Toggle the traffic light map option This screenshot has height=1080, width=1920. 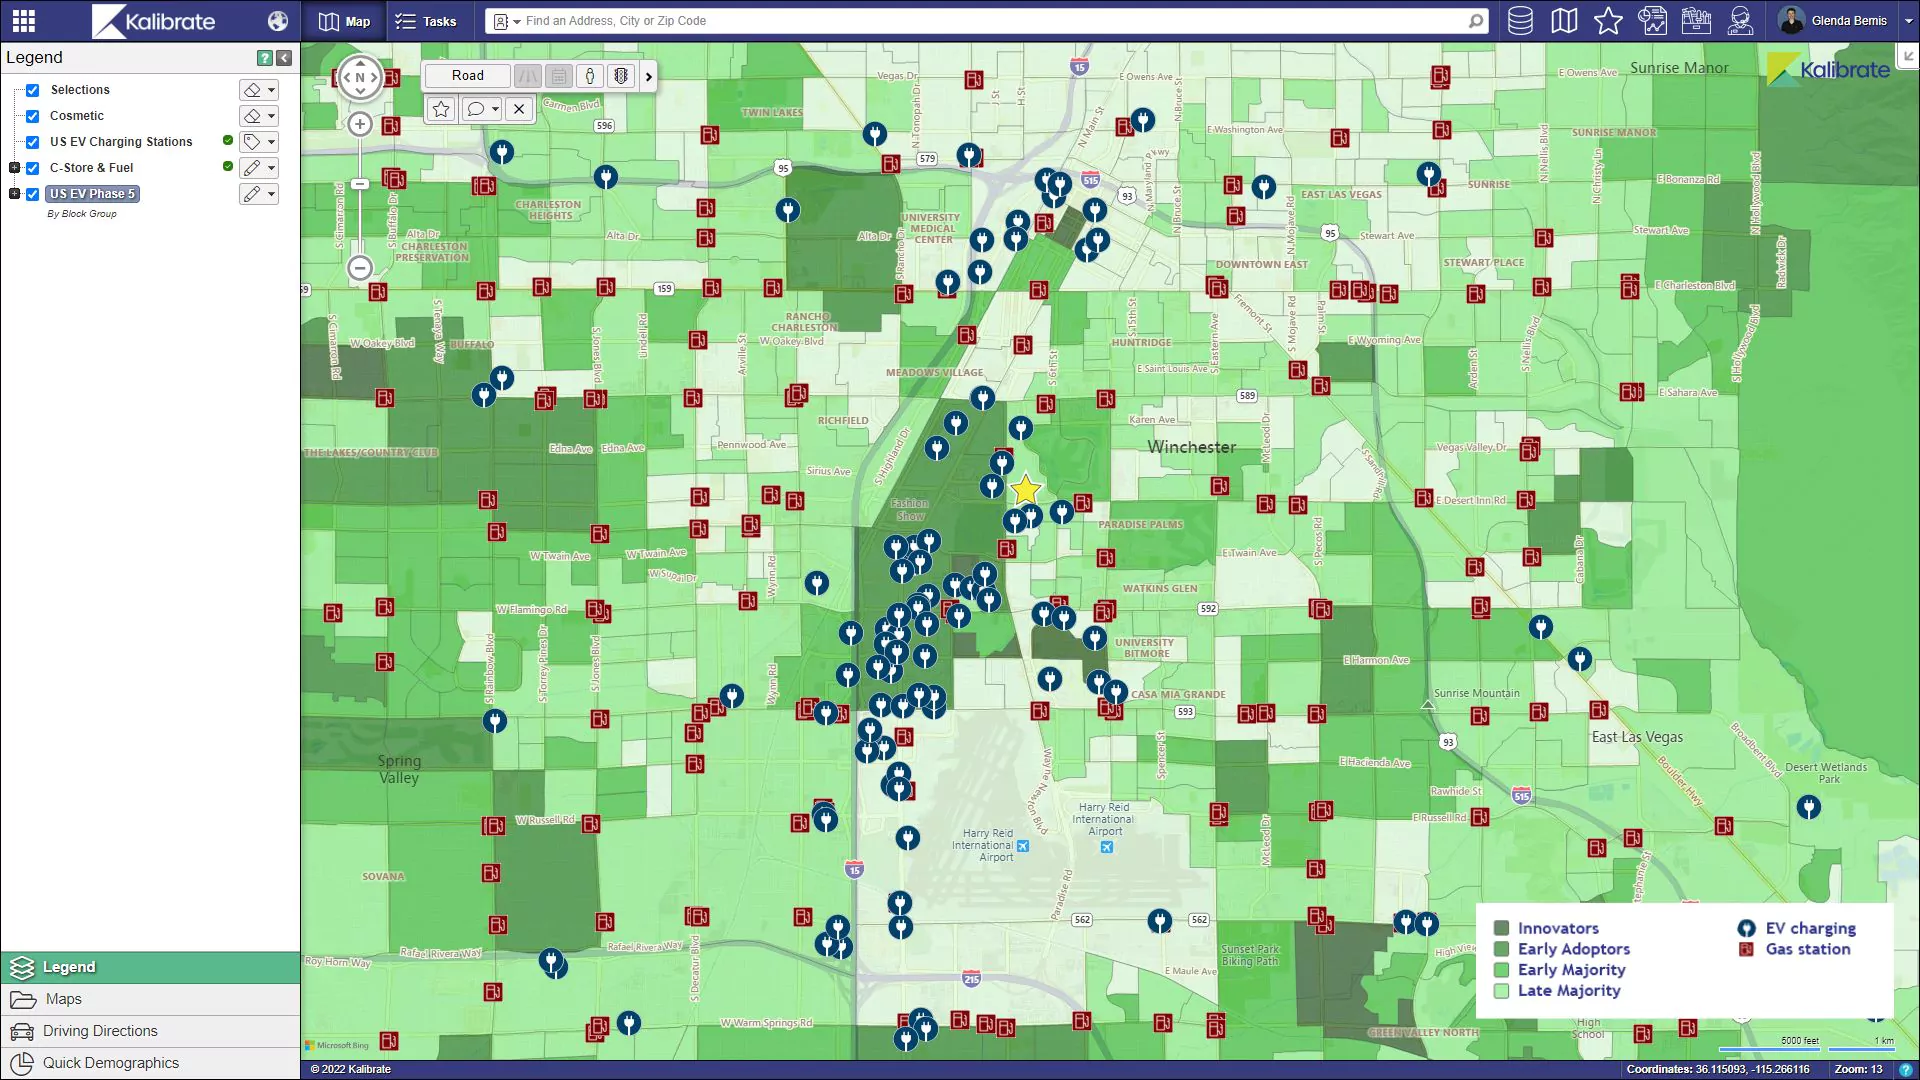click(621, 76)
